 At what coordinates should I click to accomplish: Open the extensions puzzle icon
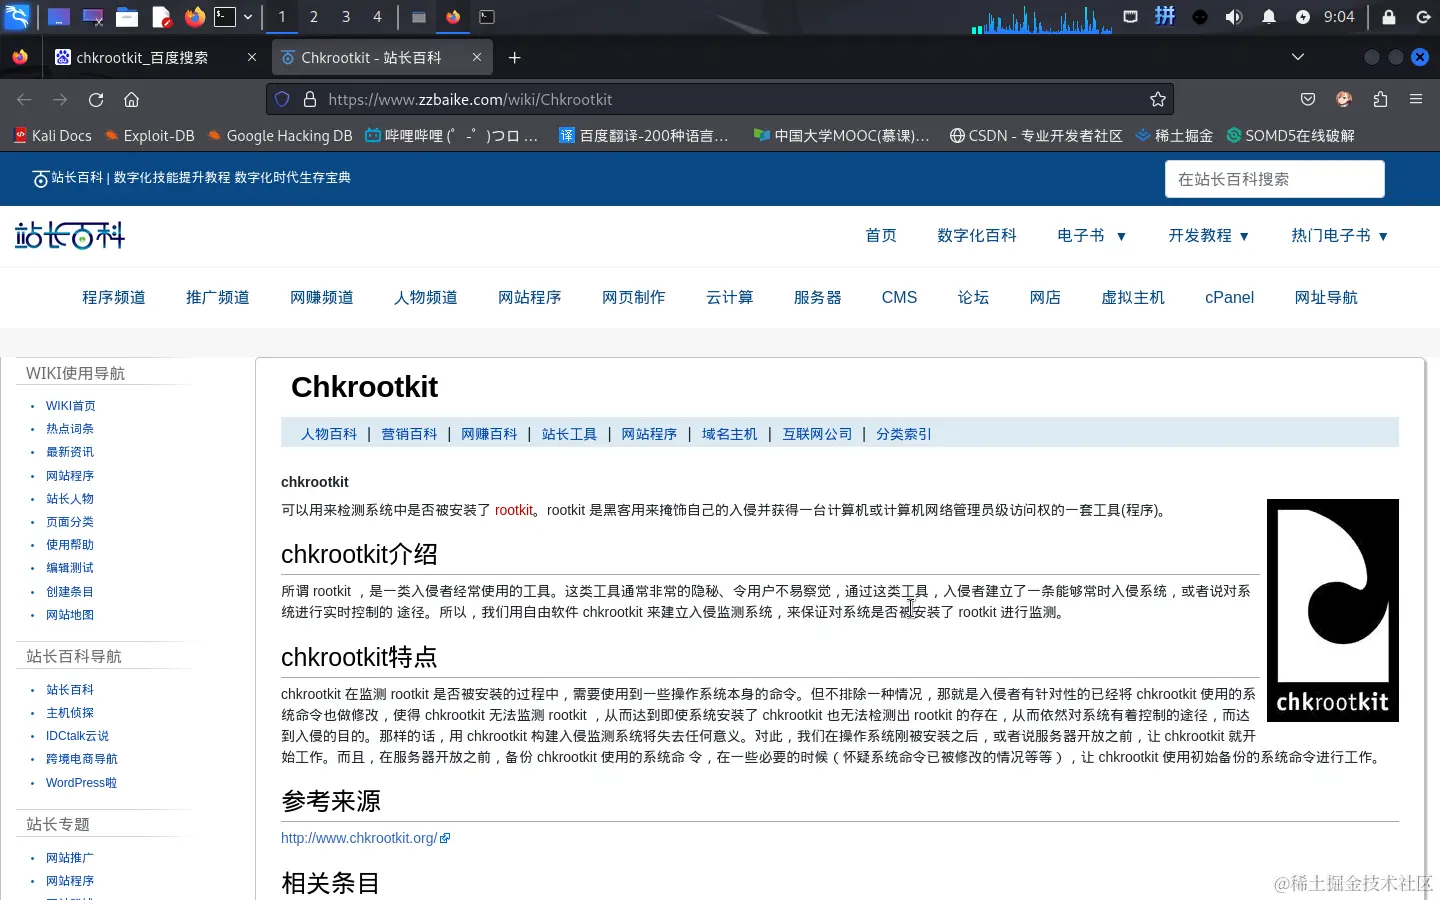click(x=1380, y=99)
